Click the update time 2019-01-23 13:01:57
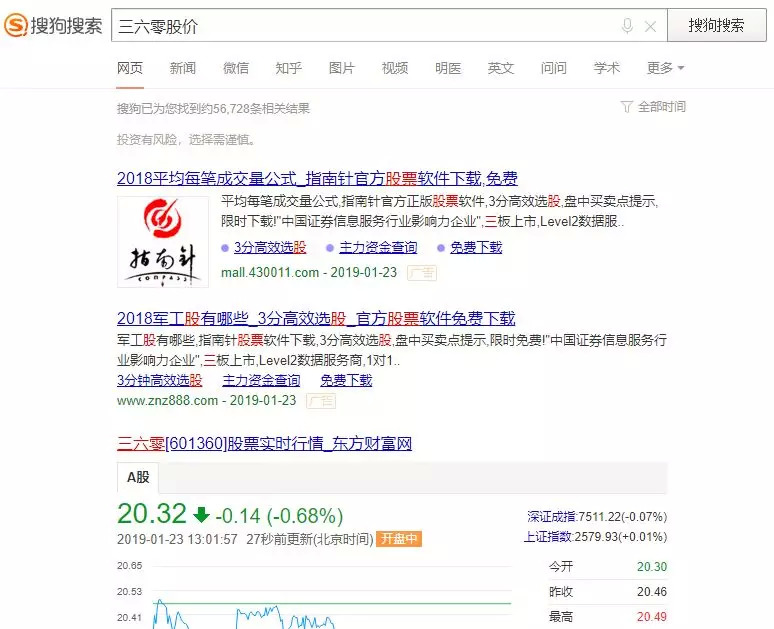The image size is (774, 629). pyautogui.click(x=177, y=539)
